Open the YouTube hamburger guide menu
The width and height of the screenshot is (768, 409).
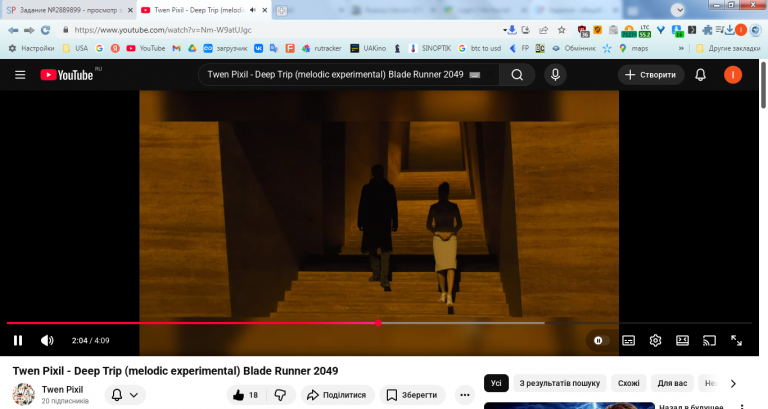pyautogui.click(x=20, y=75)
